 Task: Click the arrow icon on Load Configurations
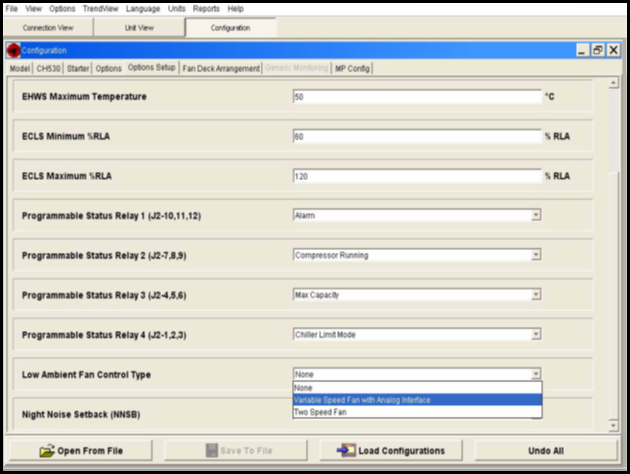pos(346,450)
